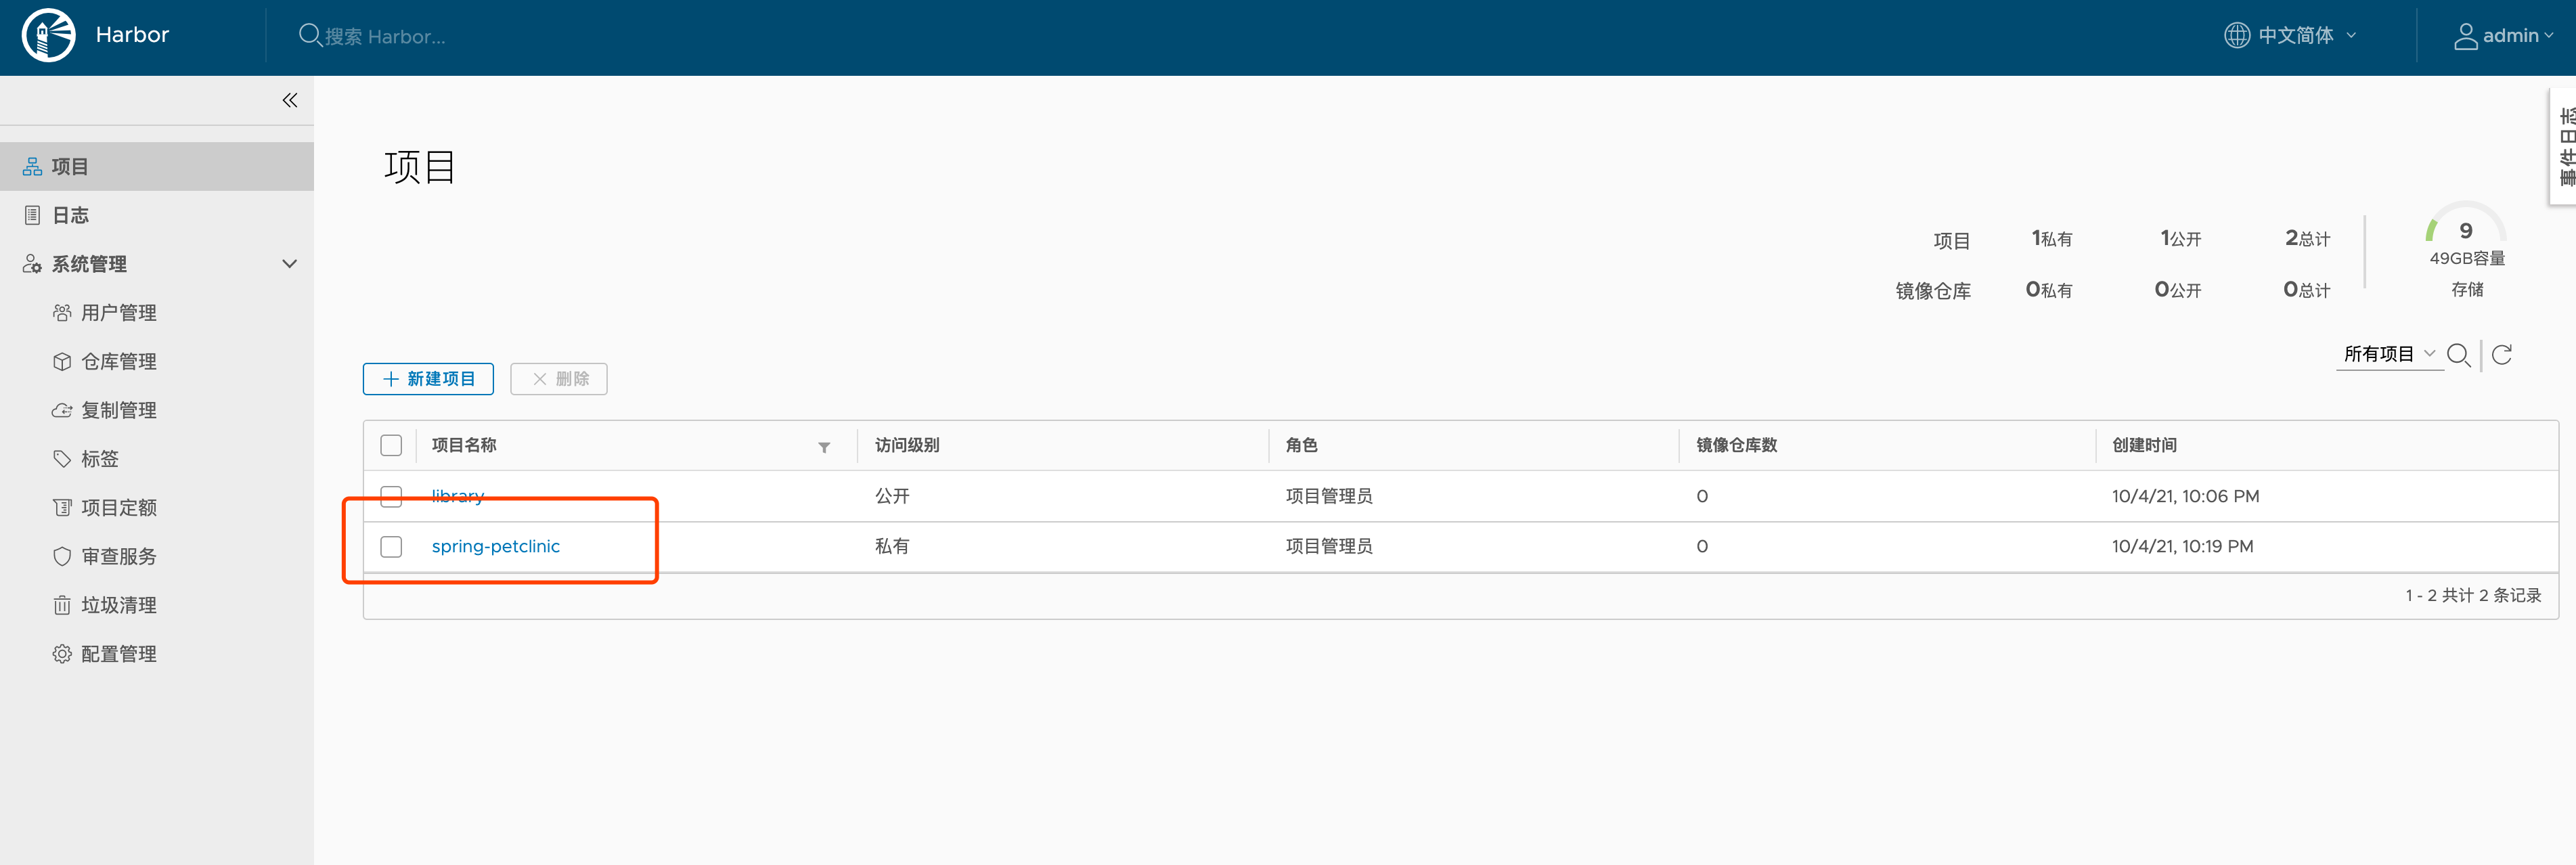Click the storage capacity gauge
The height and width of the screenshot is (865, 2576).
(2465, 232)
